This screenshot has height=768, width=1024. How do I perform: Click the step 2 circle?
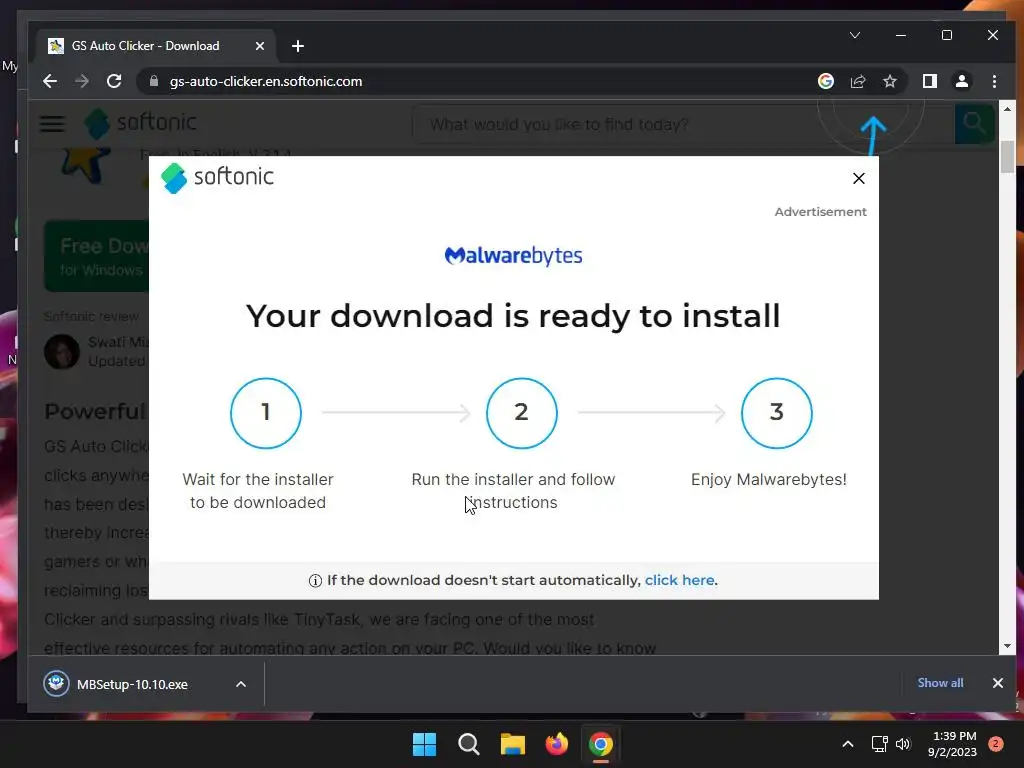click(521, 413)
